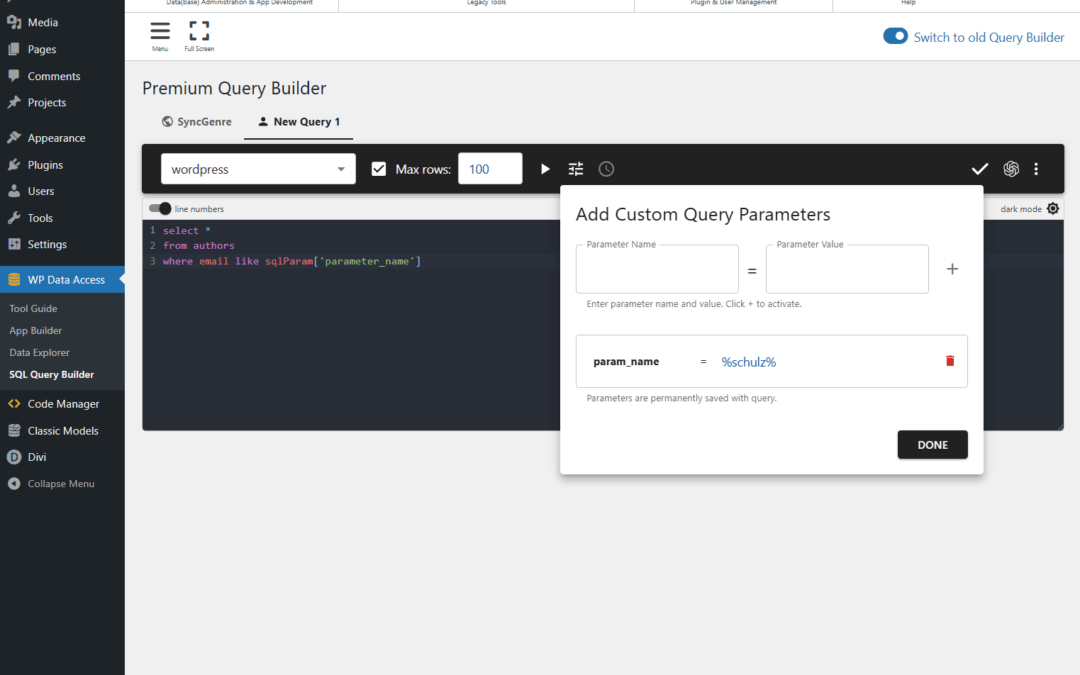Viewport: 1080px width, 675px height.
Task: Click the Switch to old Query Builder link
Action: [x=989, y=37]
